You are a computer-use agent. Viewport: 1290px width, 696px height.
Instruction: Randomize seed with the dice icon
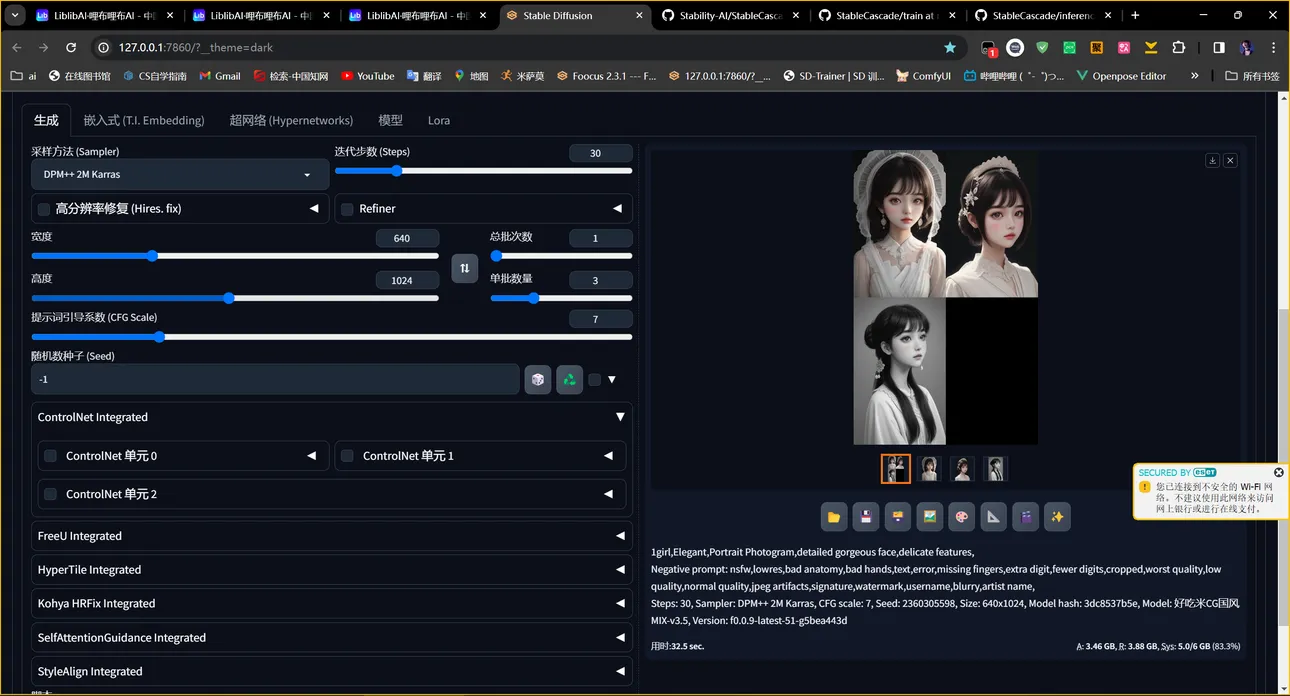tap(538, 380)
